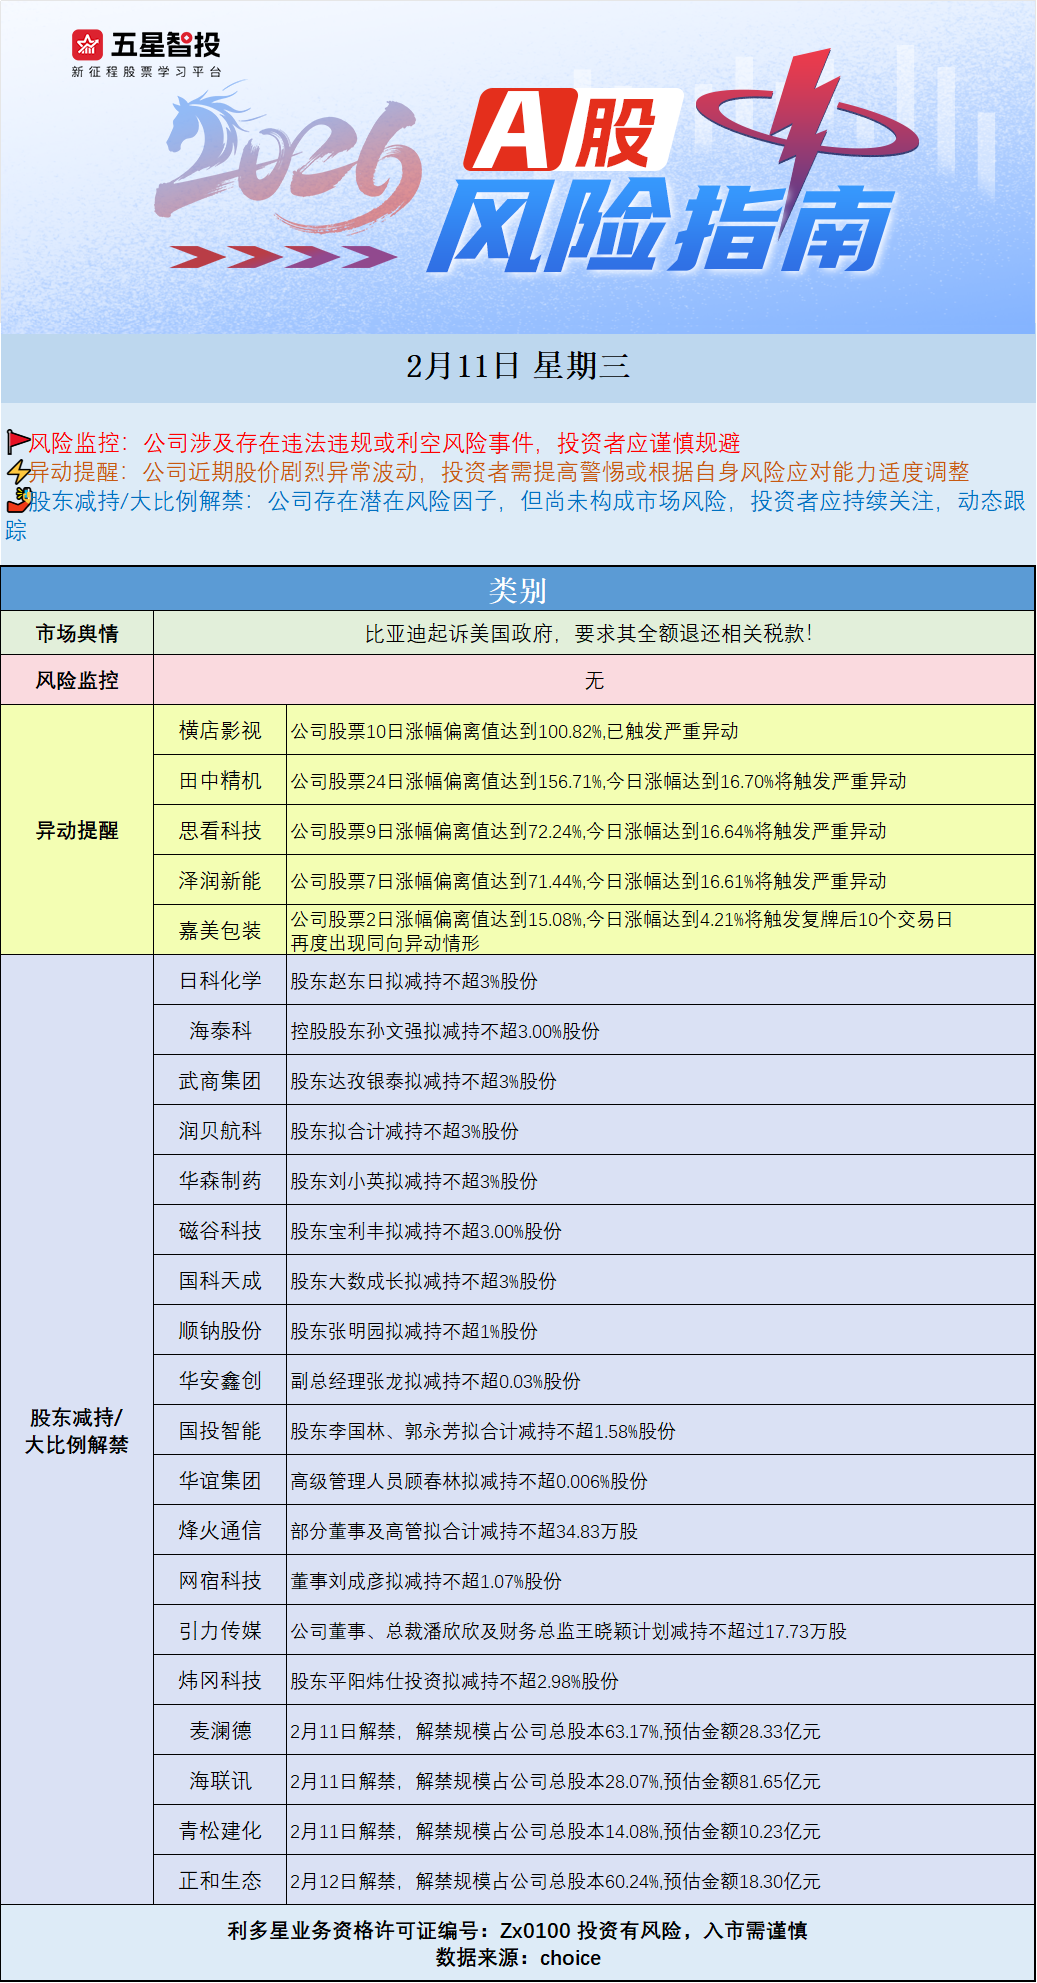Screen dimensions: 1037x1983
Task: Click stock name 正和生态
Action: (x=220, y=1881)
